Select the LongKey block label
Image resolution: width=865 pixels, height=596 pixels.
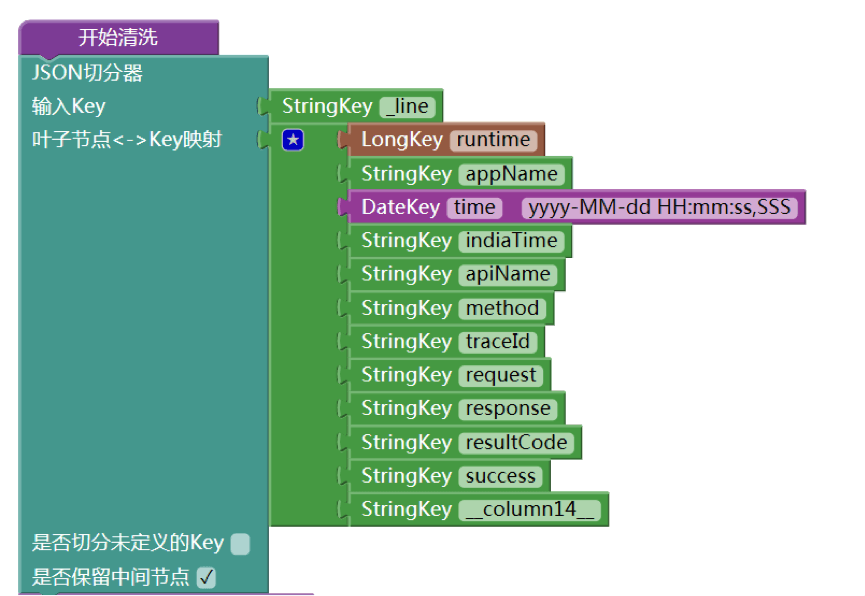(402, 140)
